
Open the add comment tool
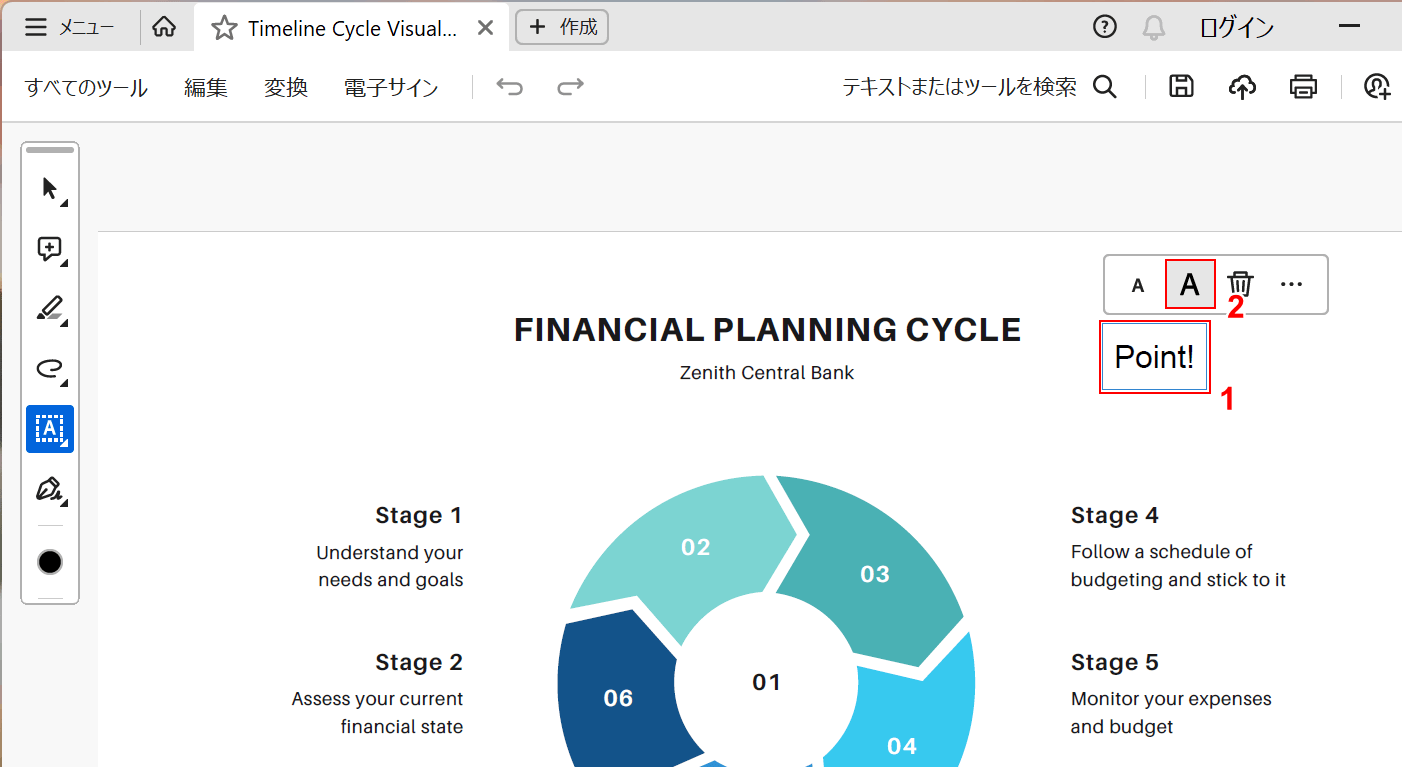50,249
